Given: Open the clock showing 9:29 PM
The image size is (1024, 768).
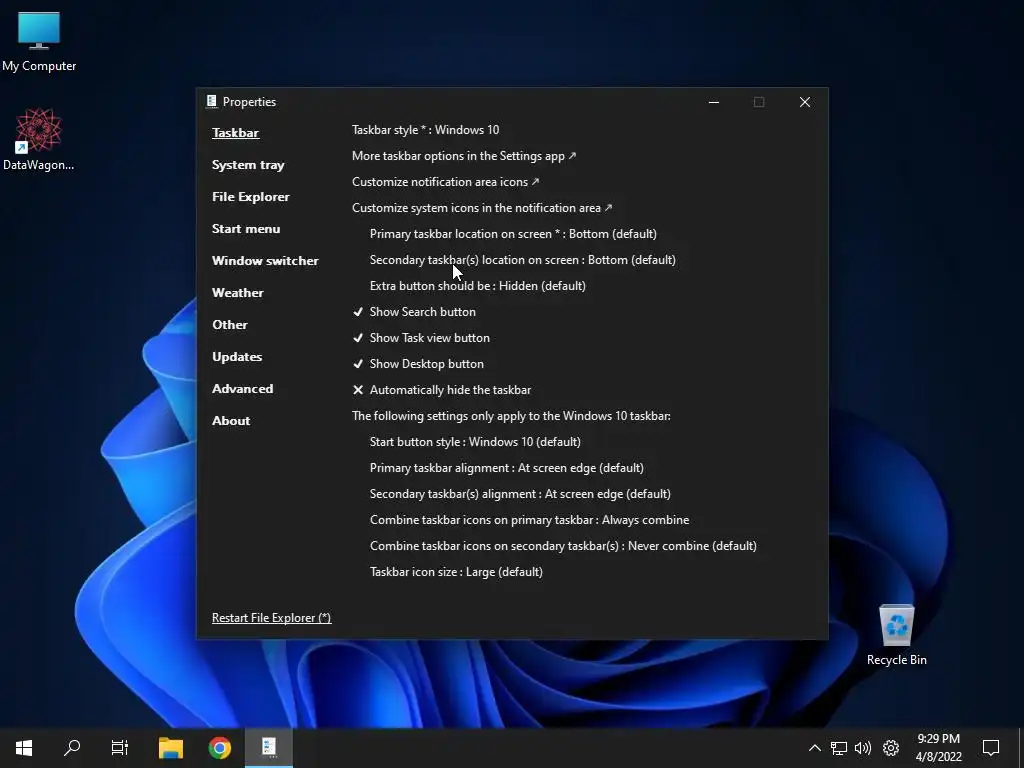Looking at the screenshot, I should [x=938, y=748].
